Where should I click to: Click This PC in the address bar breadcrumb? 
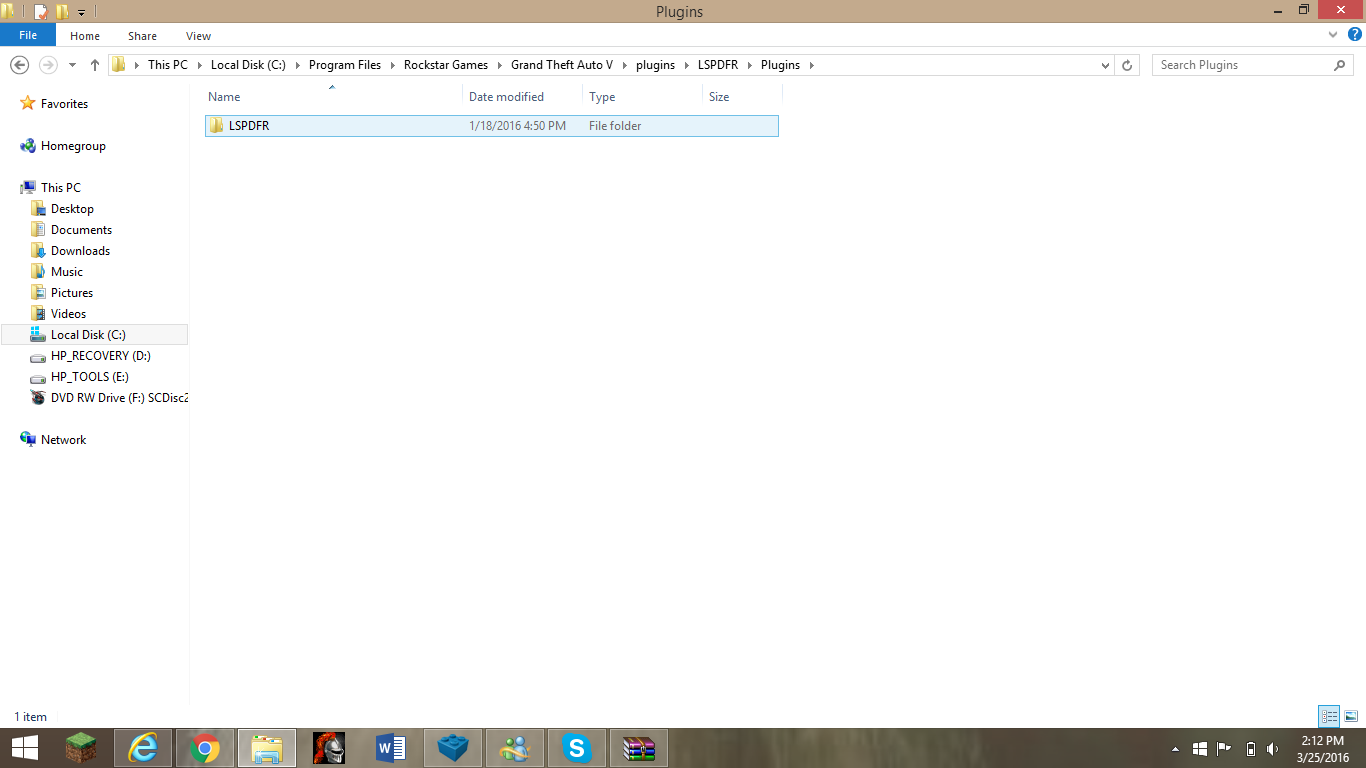pos(167,65)
